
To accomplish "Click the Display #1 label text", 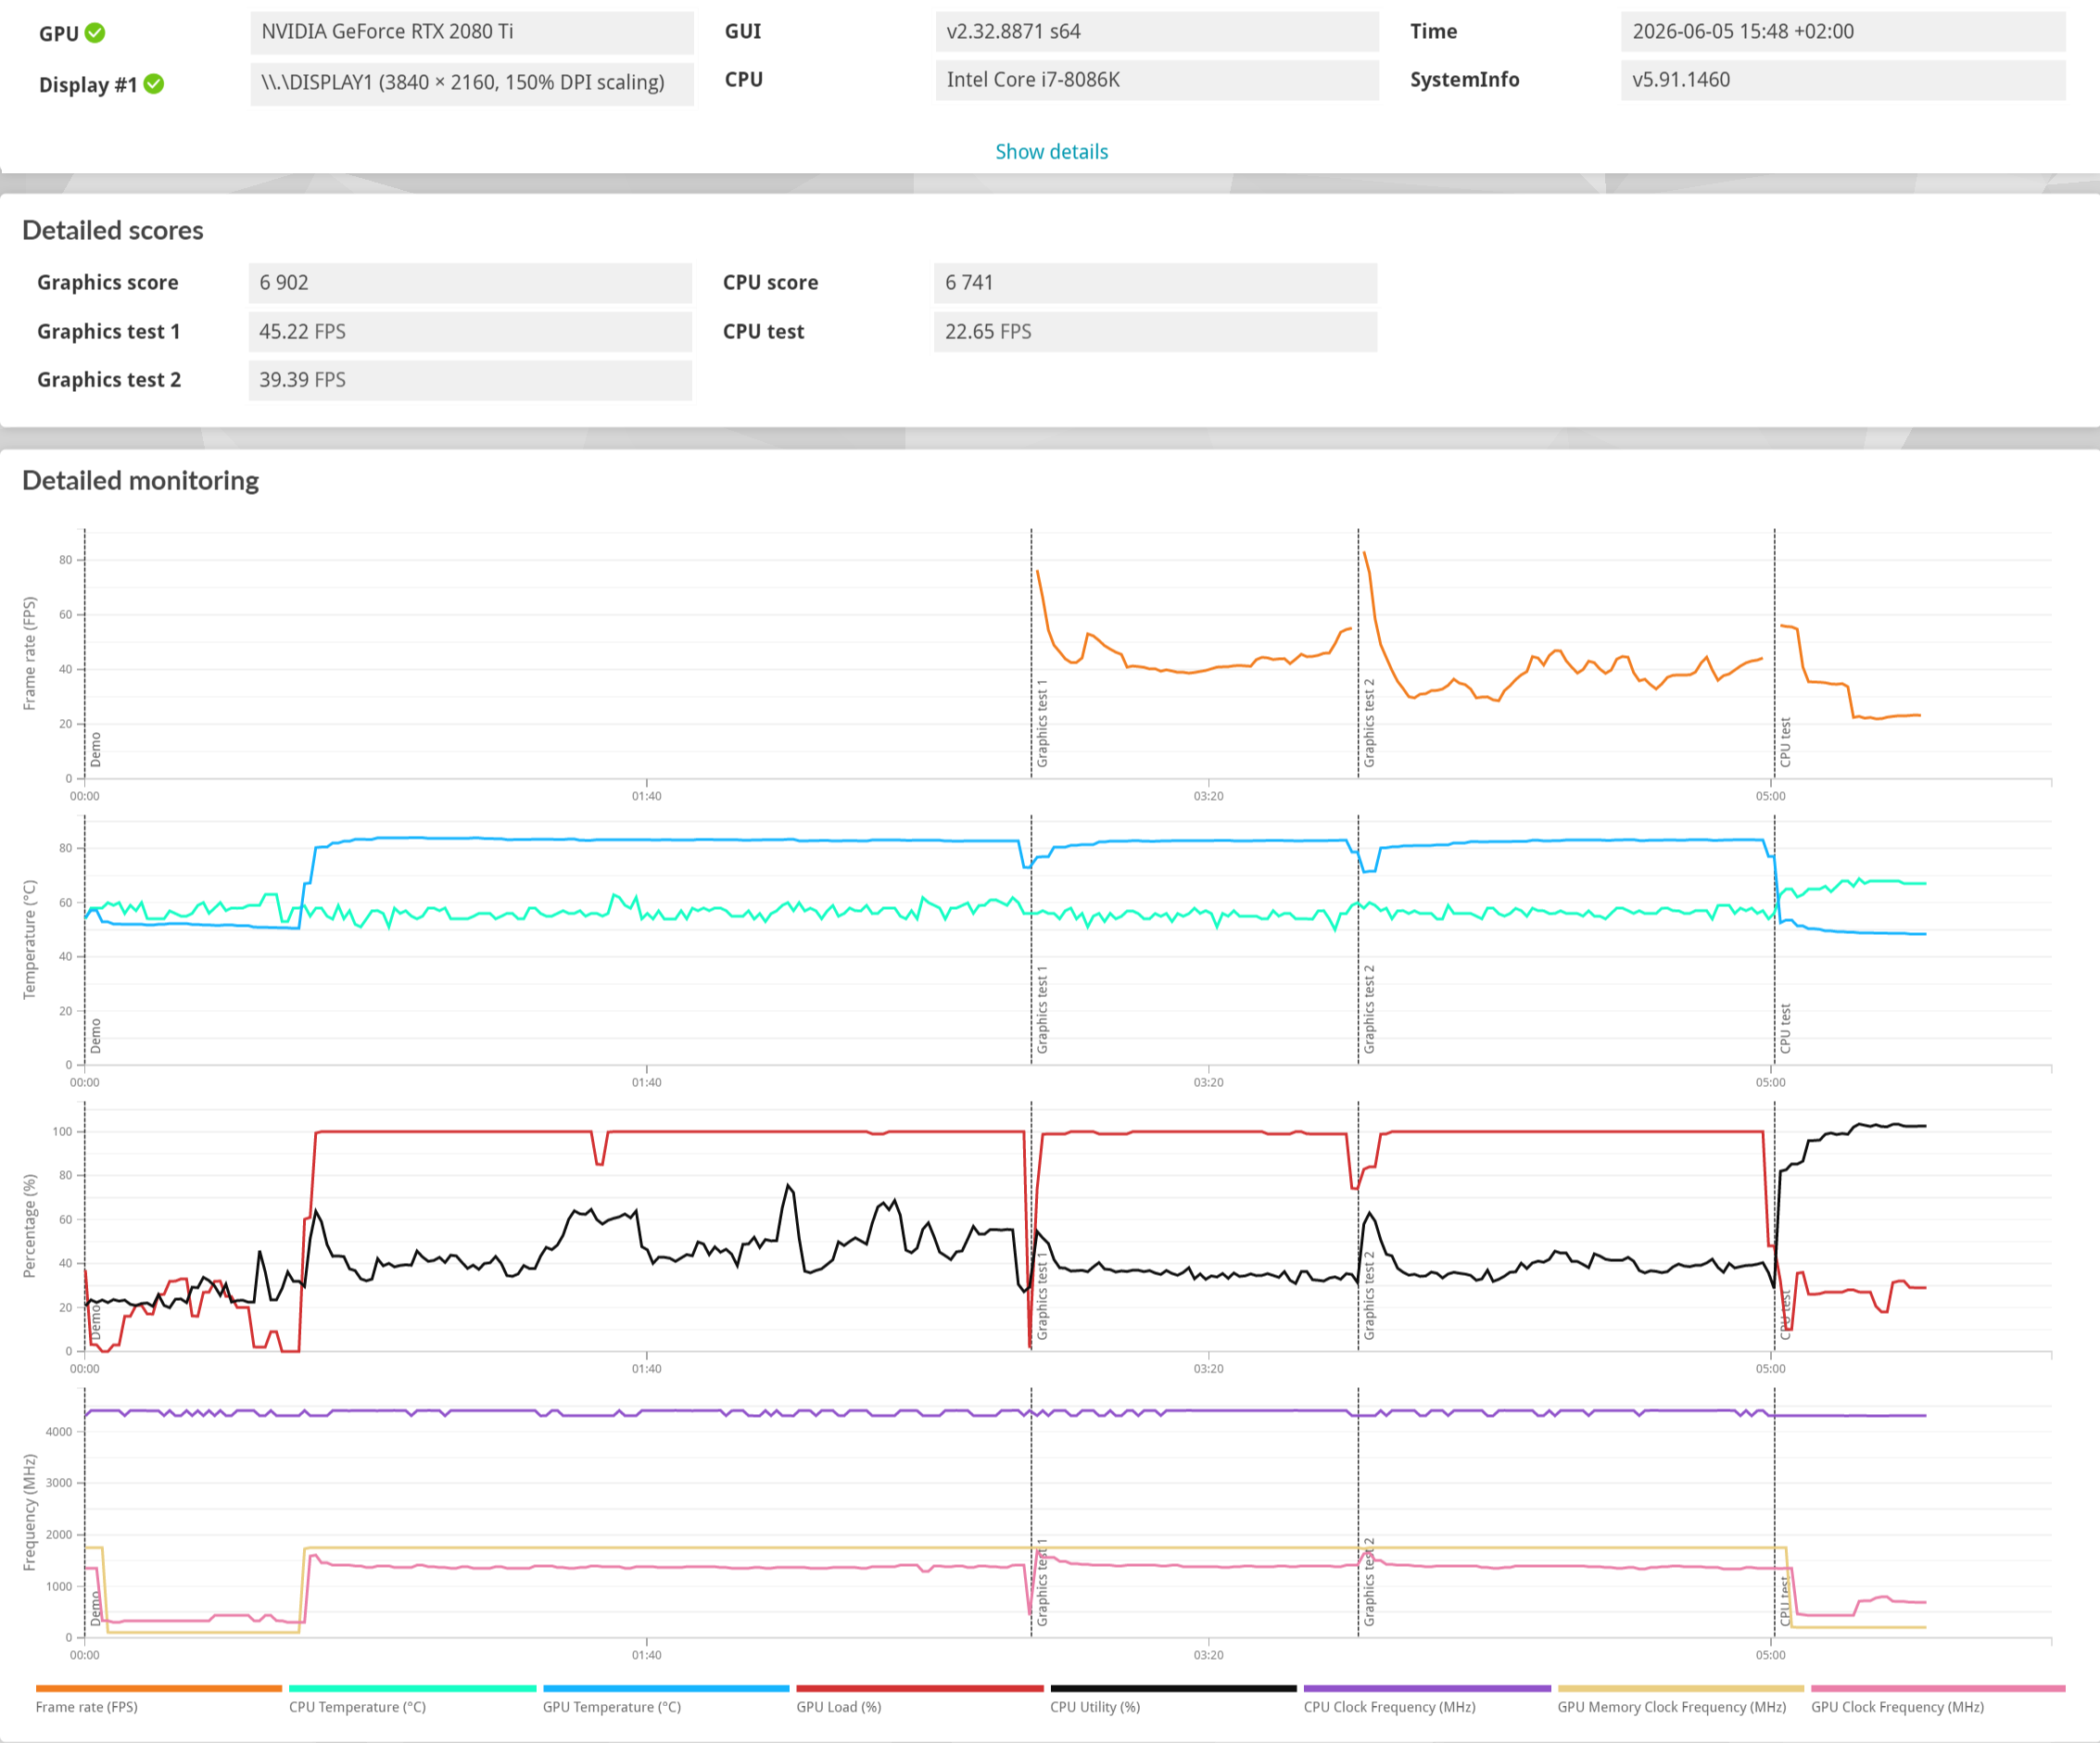I will pos(88,85).
